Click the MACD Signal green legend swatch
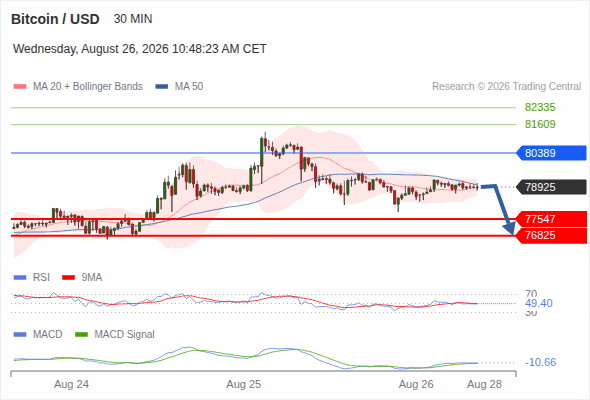 coord(81,335)
